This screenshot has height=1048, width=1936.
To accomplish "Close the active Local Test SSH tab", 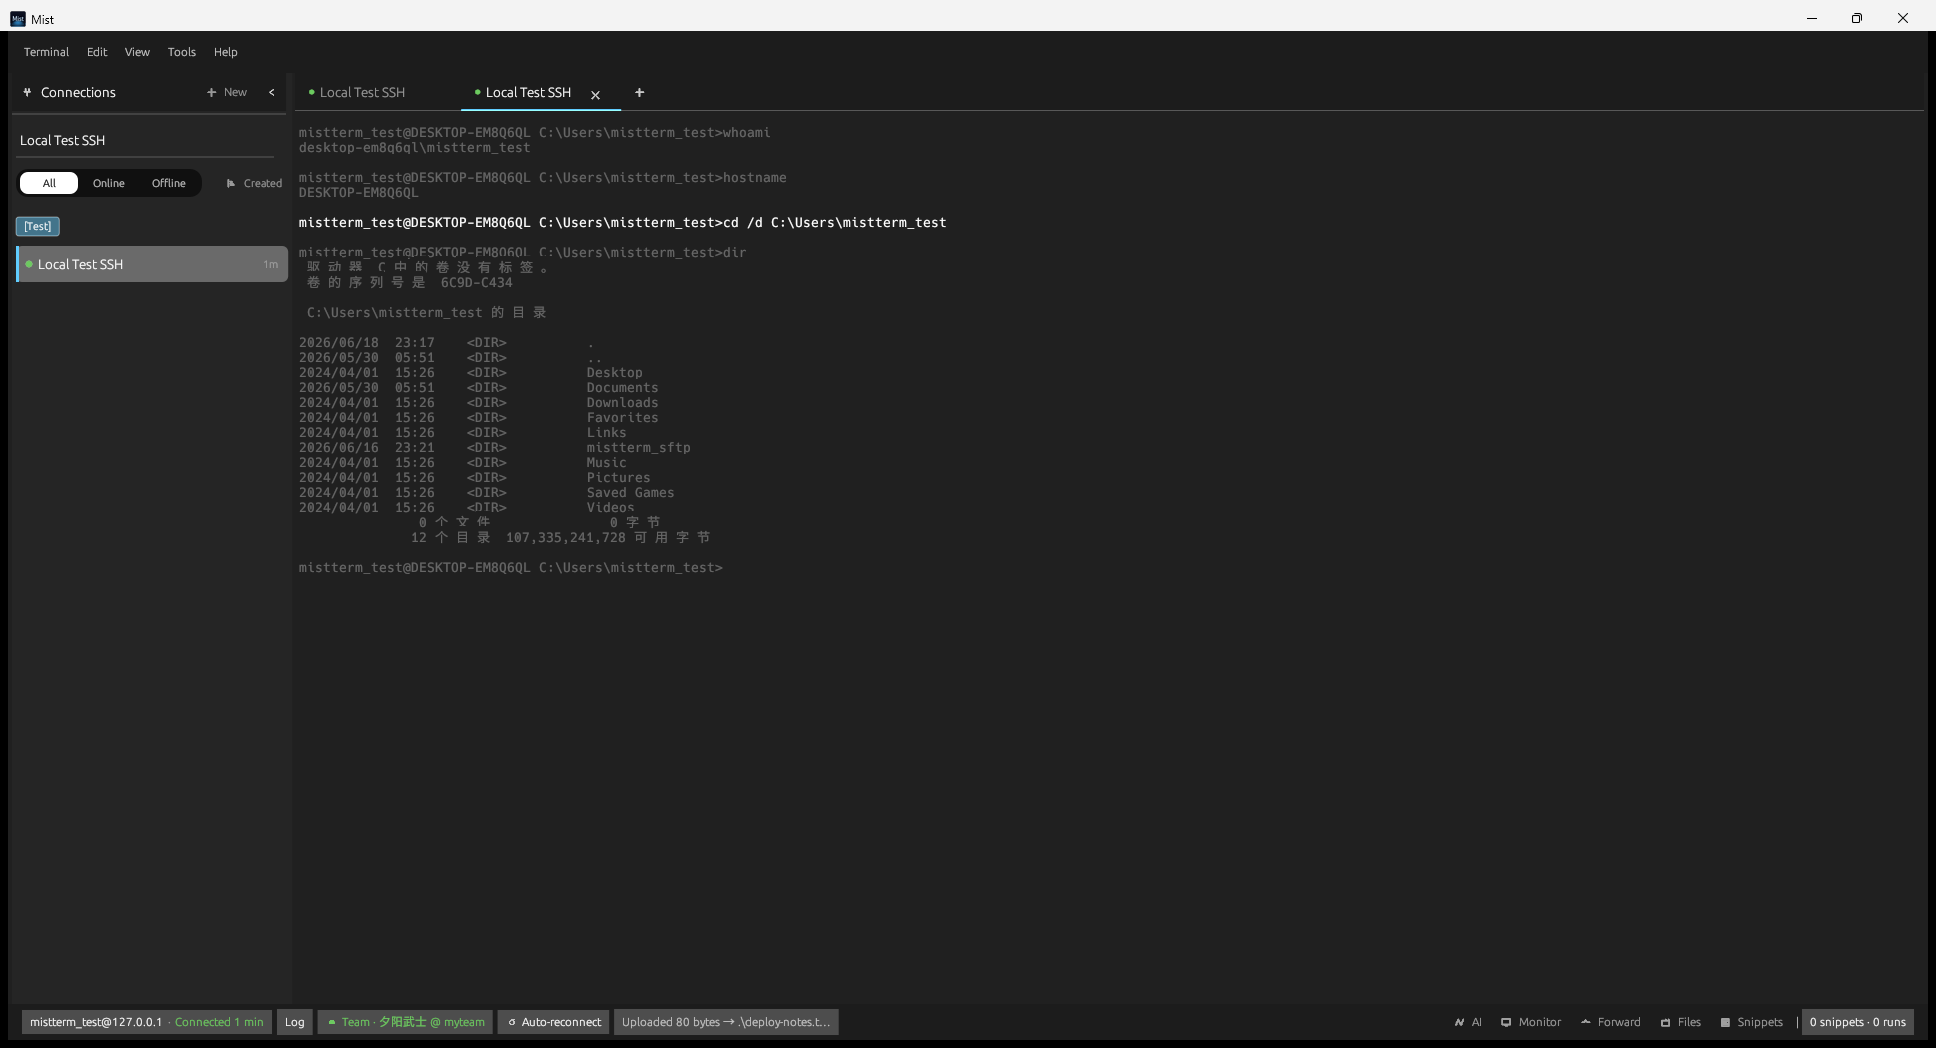I will [595, 95].
